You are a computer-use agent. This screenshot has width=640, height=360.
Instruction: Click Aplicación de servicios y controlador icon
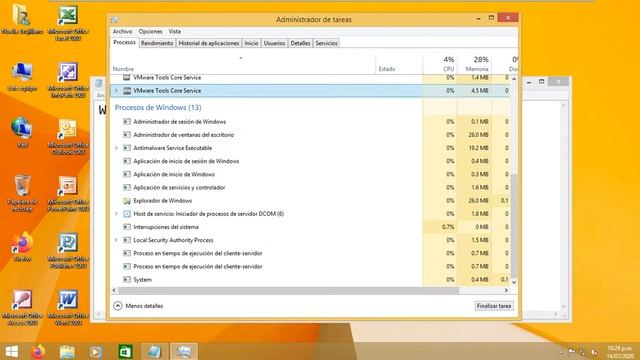pos(127,187)
